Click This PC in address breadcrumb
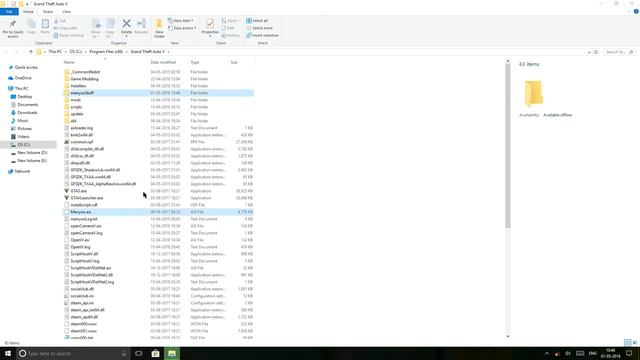640x360 pixels. (55, 52)
